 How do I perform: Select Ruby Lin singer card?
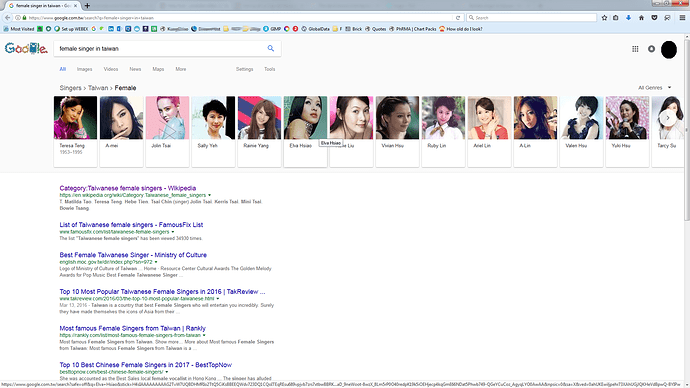click(x=443, y=132)
